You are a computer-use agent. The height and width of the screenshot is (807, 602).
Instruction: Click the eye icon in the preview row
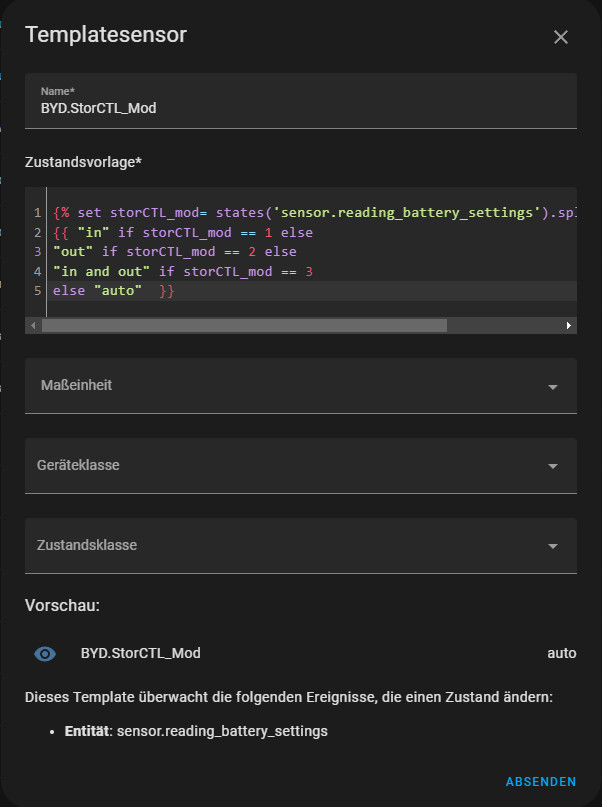pyautogui.click(x=45, y=654)
